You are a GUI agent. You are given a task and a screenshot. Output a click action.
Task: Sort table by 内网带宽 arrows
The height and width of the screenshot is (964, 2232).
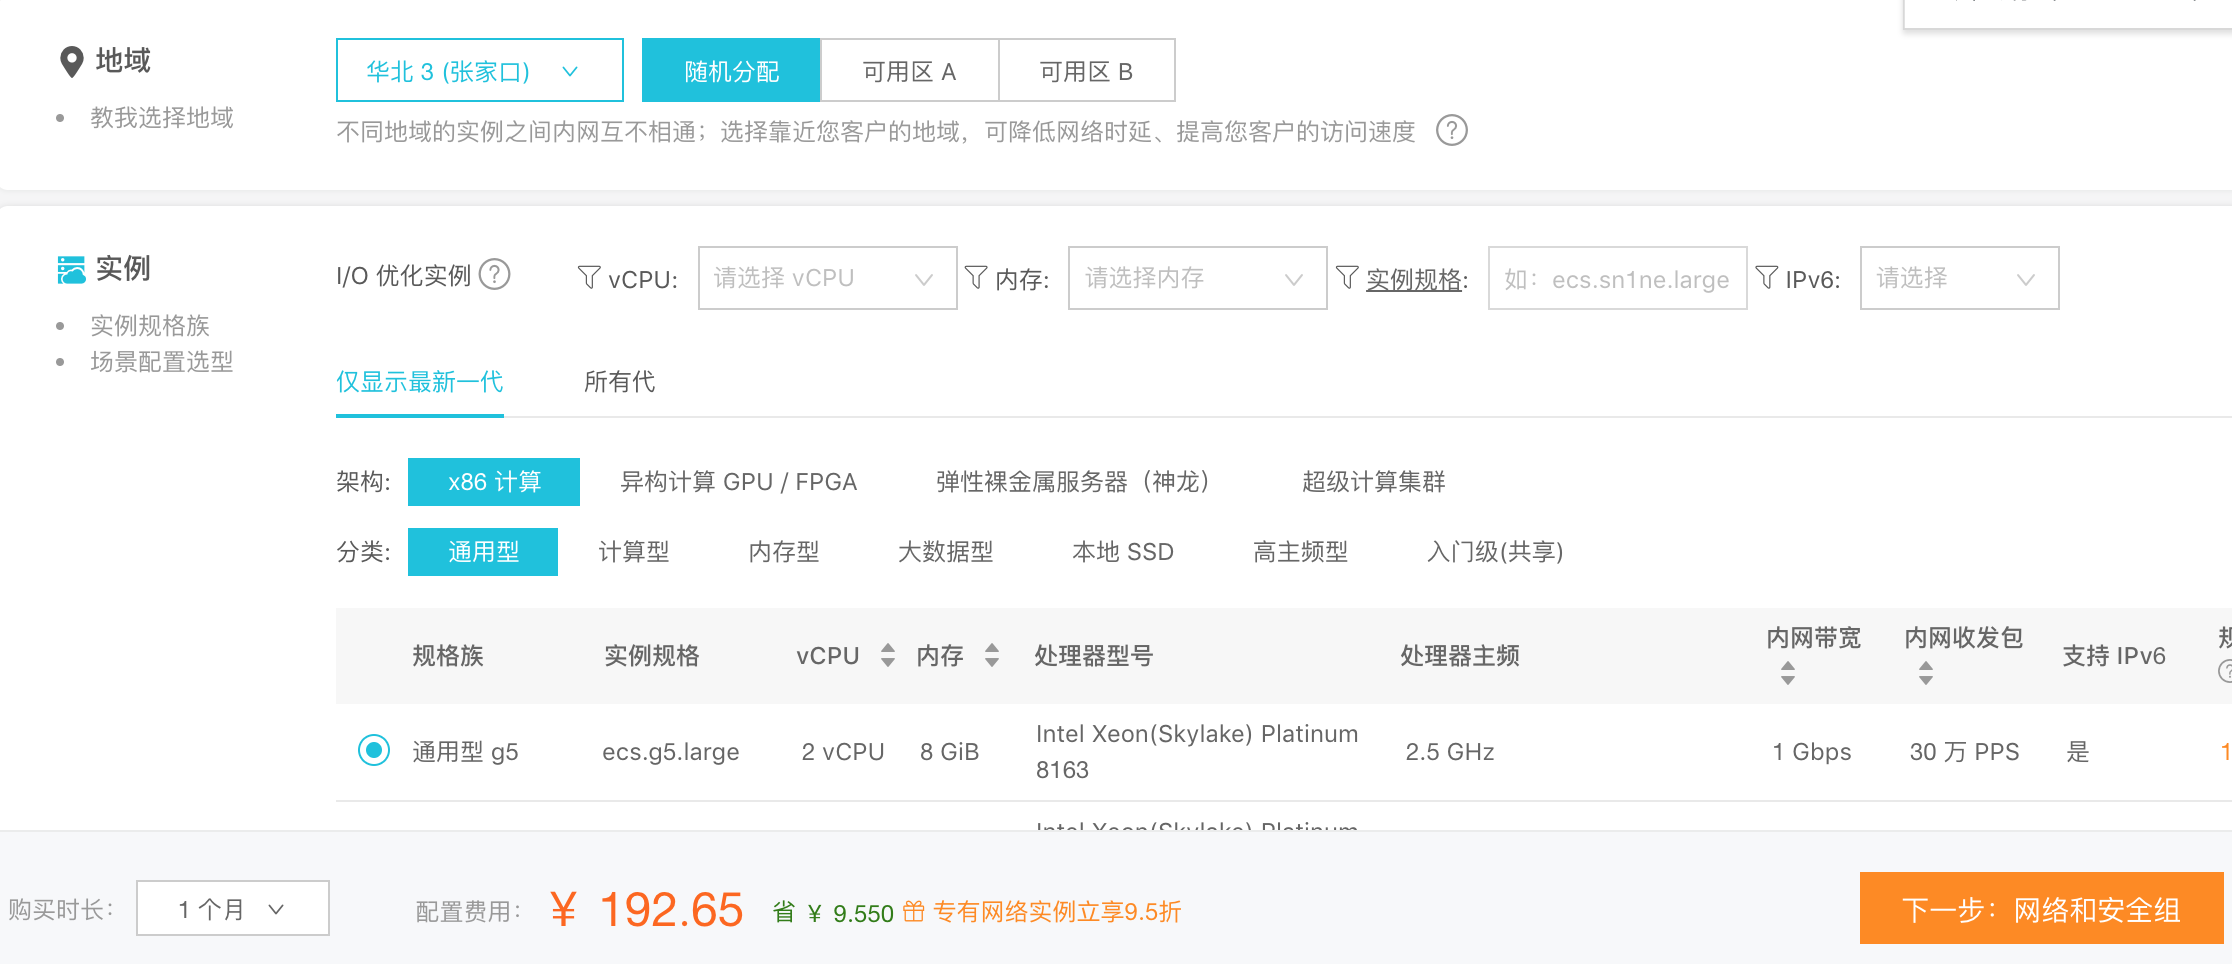pyautogui.click(x=1788, y=673)
